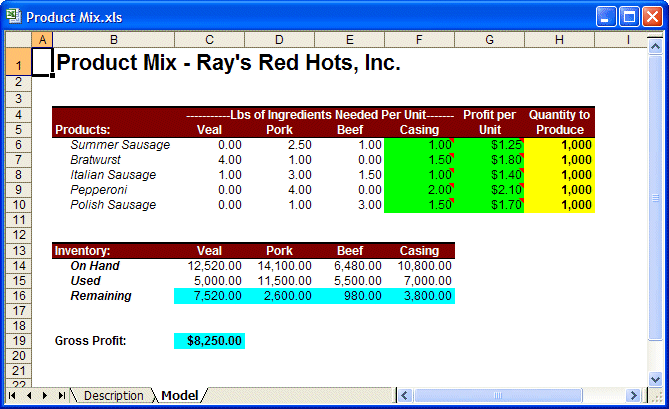This screenshot has height=409, width=669.
Task: Click 'Quantity to Produce' column heading
Action: 559,122
